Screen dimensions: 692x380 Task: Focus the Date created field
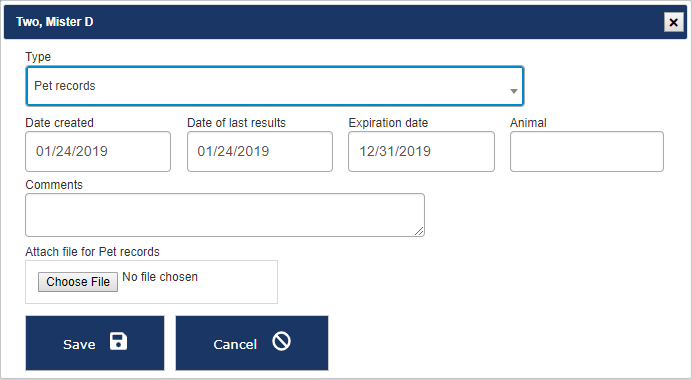click(98, 151)
